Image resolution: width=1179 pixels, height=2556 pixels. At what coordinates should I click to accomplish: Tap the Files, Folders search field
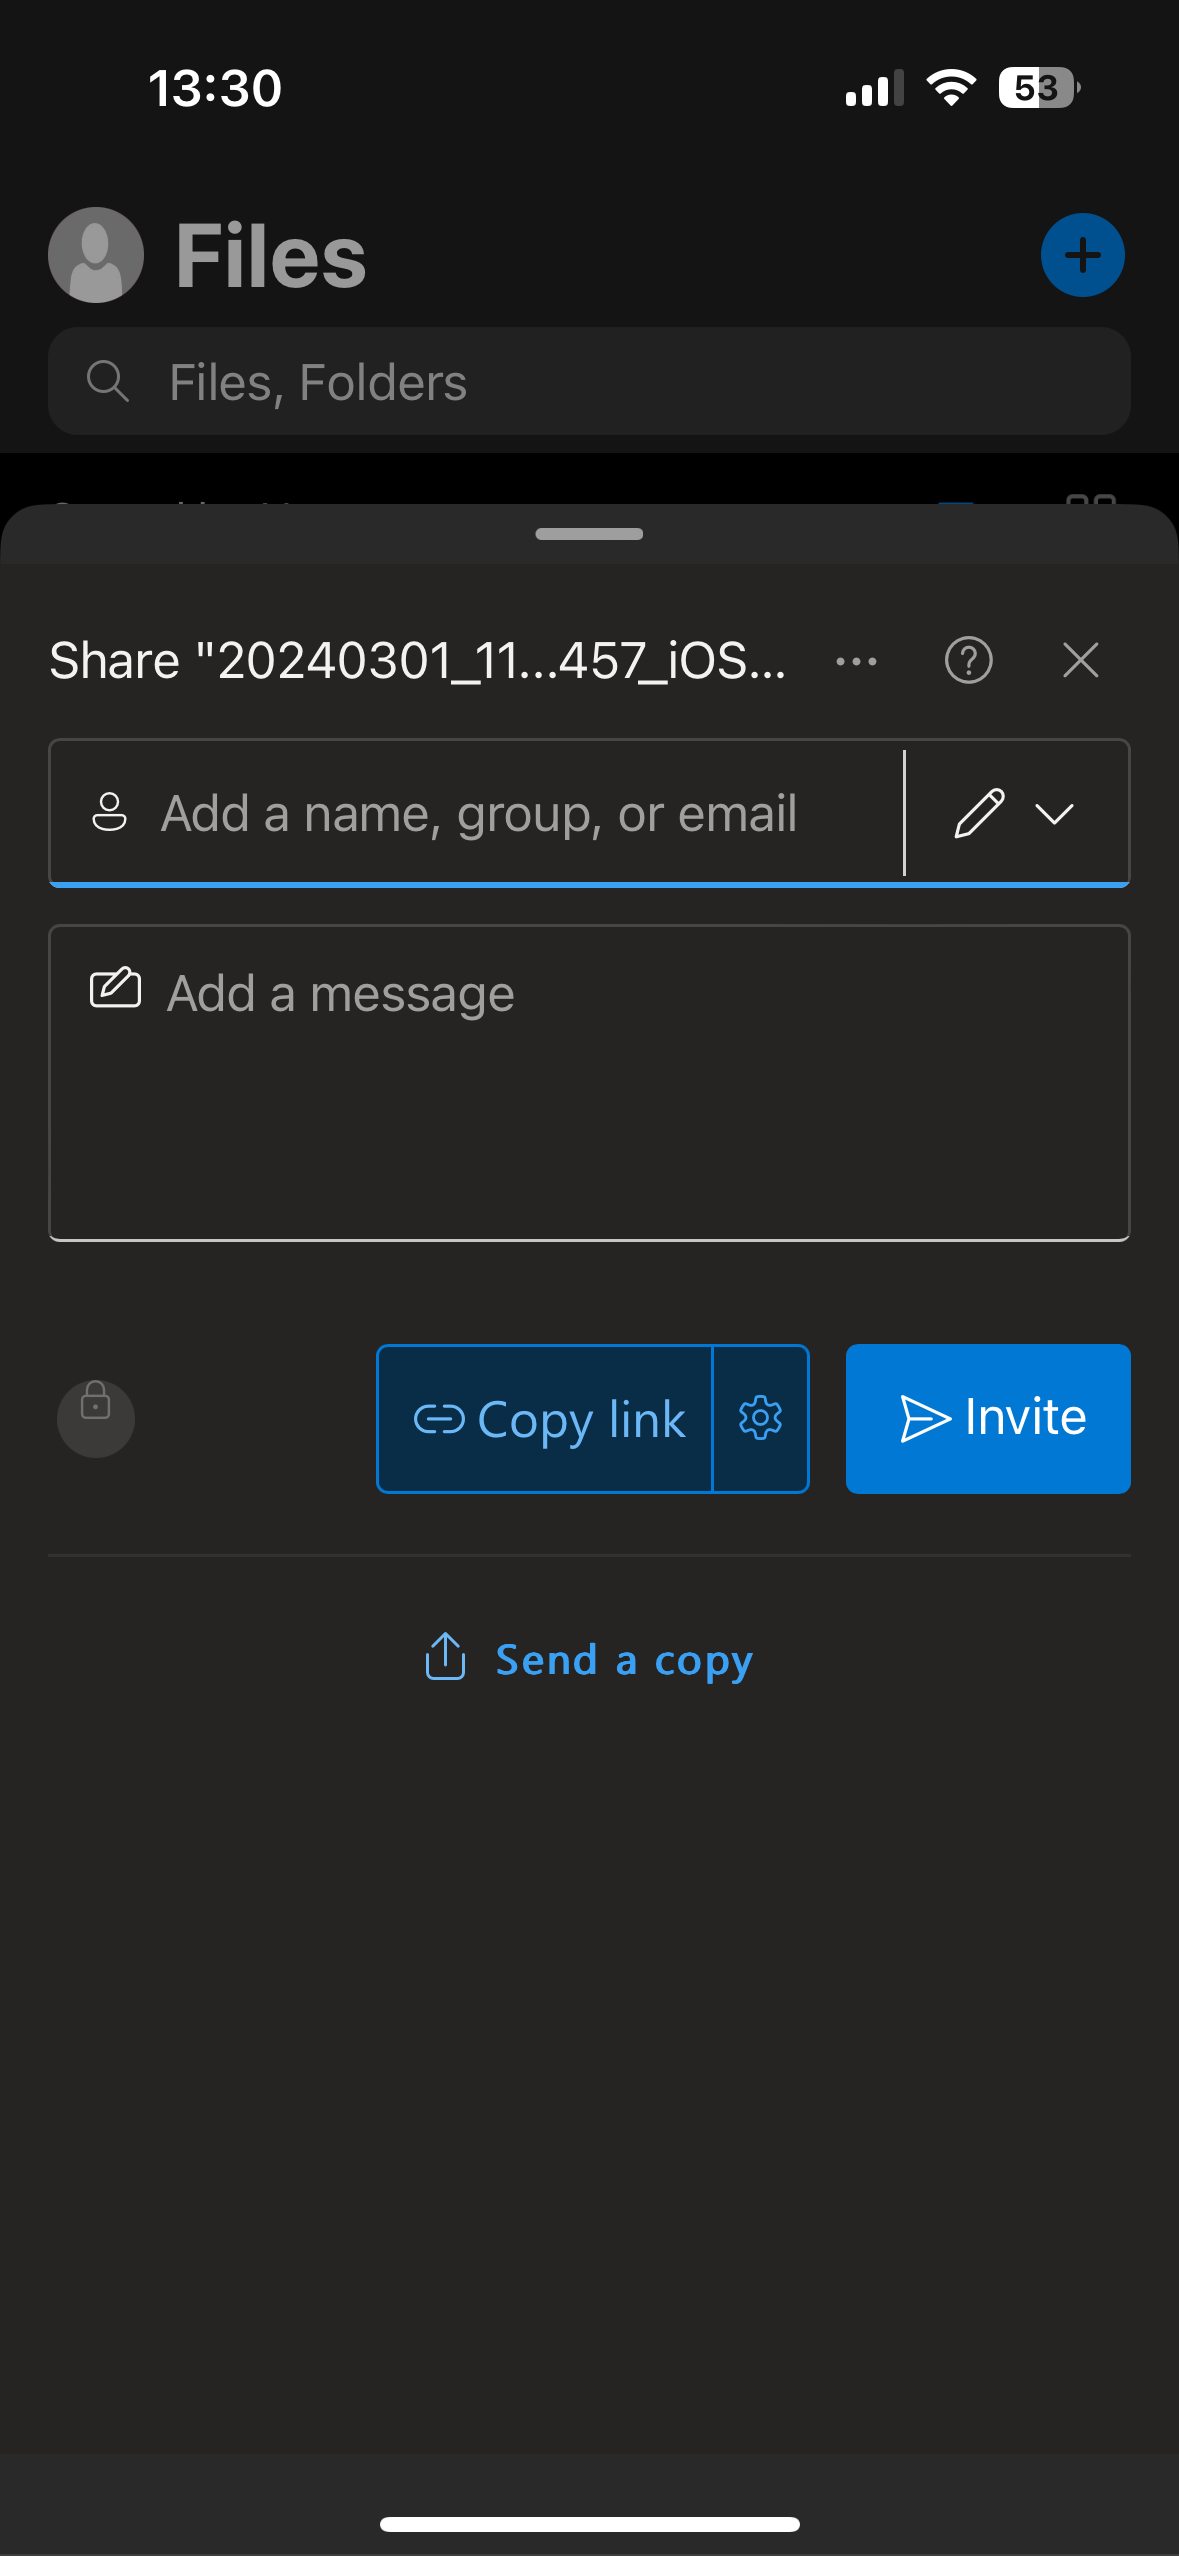point(600,382)
